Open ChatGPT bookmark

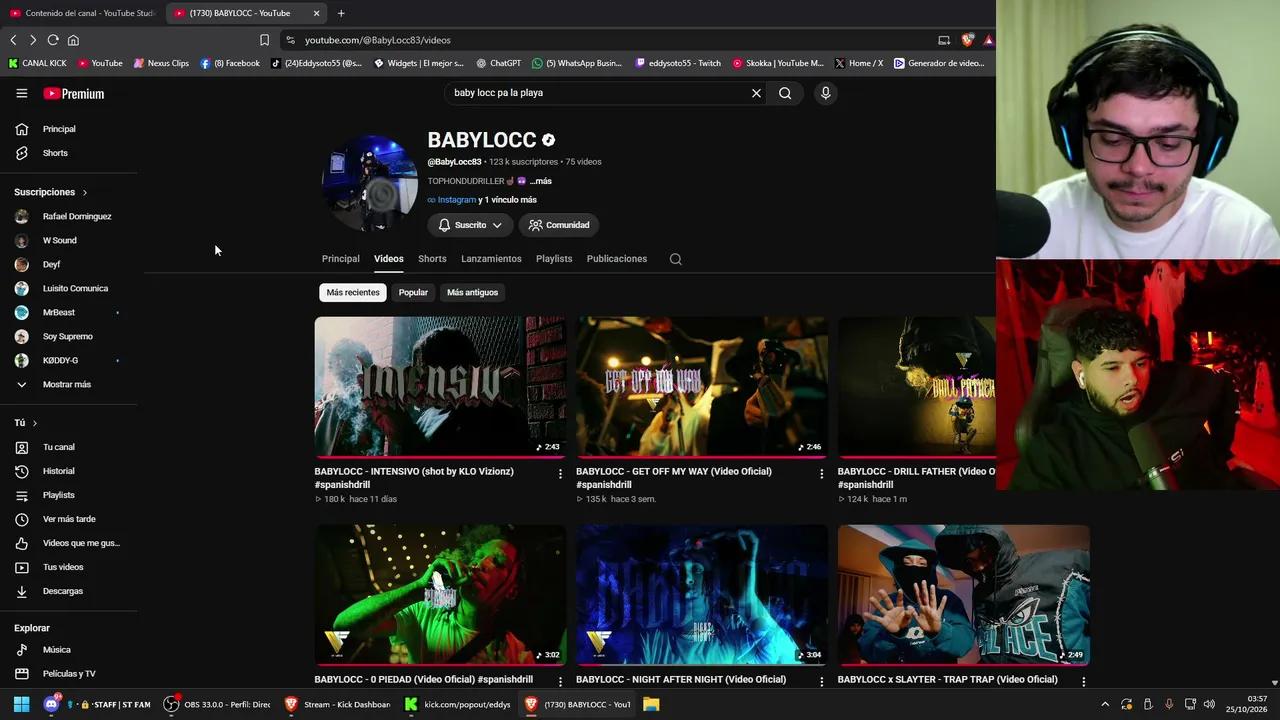click(498, 63)
